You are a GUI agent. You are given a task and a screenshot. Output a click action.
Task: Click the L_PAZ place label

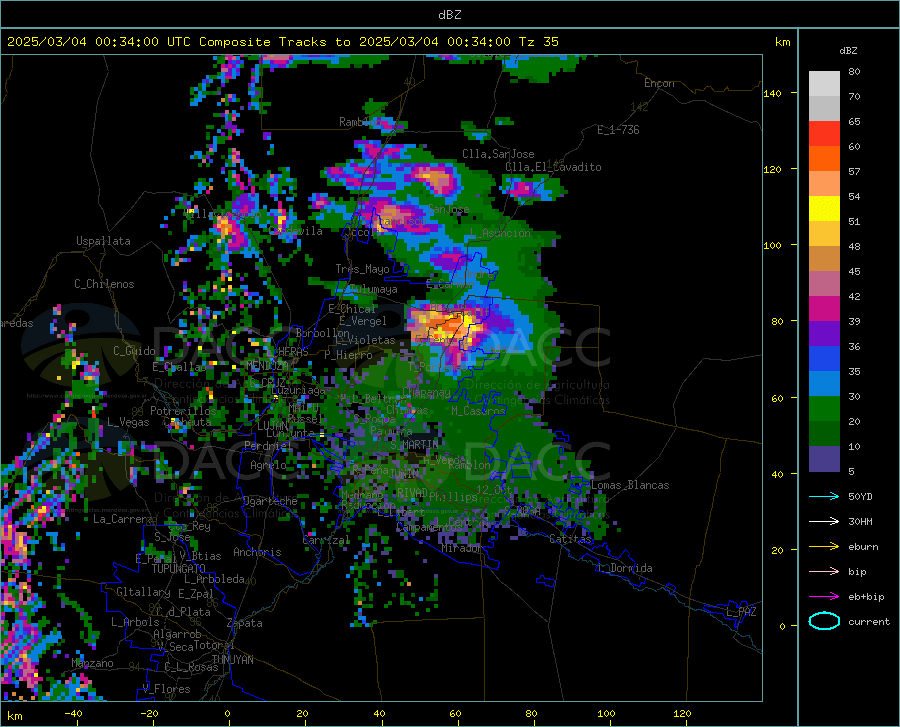click(x=741, y=612)
